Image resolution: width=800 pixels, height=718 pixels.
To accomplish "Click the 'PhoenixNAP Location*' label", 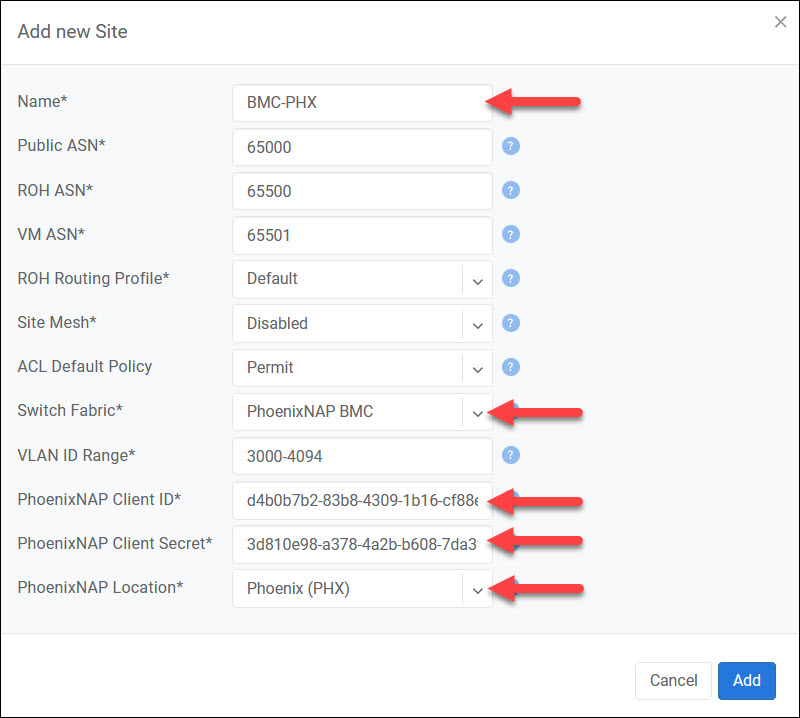I will pyautogui.click(x=100, y=587).
